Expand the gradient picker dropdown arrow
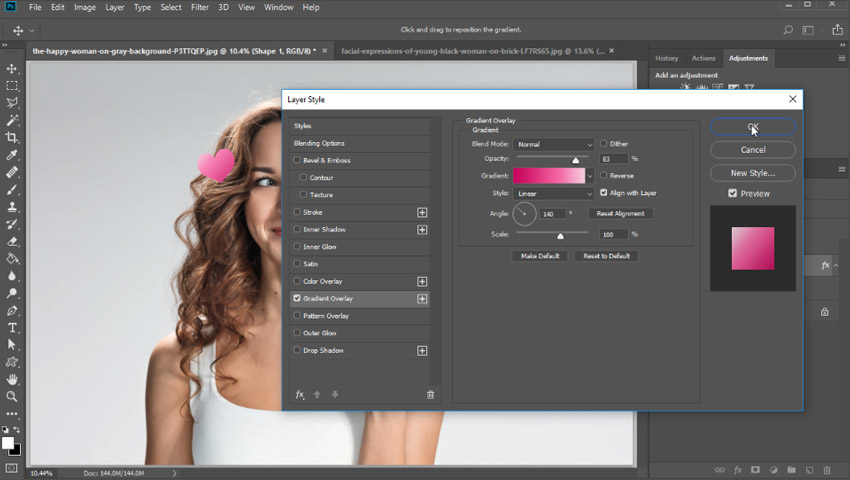Image resolution: width=850 pixels, height=480 pixels. (x=590, y=175)
